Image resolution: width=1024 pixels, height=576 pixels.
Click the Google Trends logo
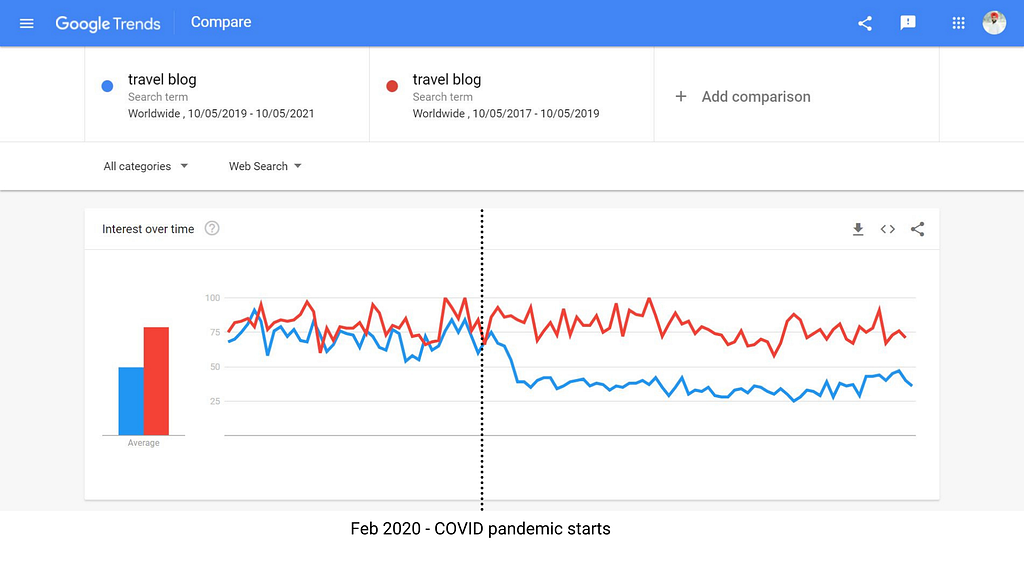tap(108, 23)
